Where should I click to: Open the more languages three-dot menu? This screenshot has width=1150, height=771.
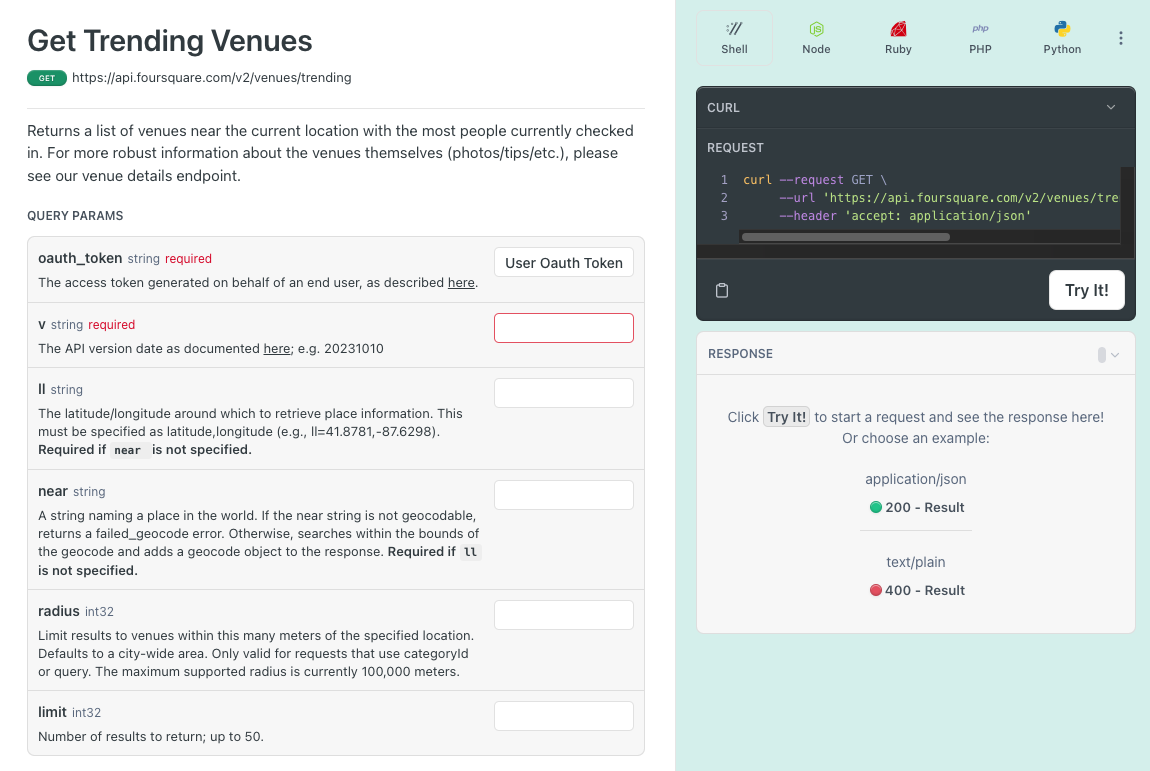[1121, 38]
